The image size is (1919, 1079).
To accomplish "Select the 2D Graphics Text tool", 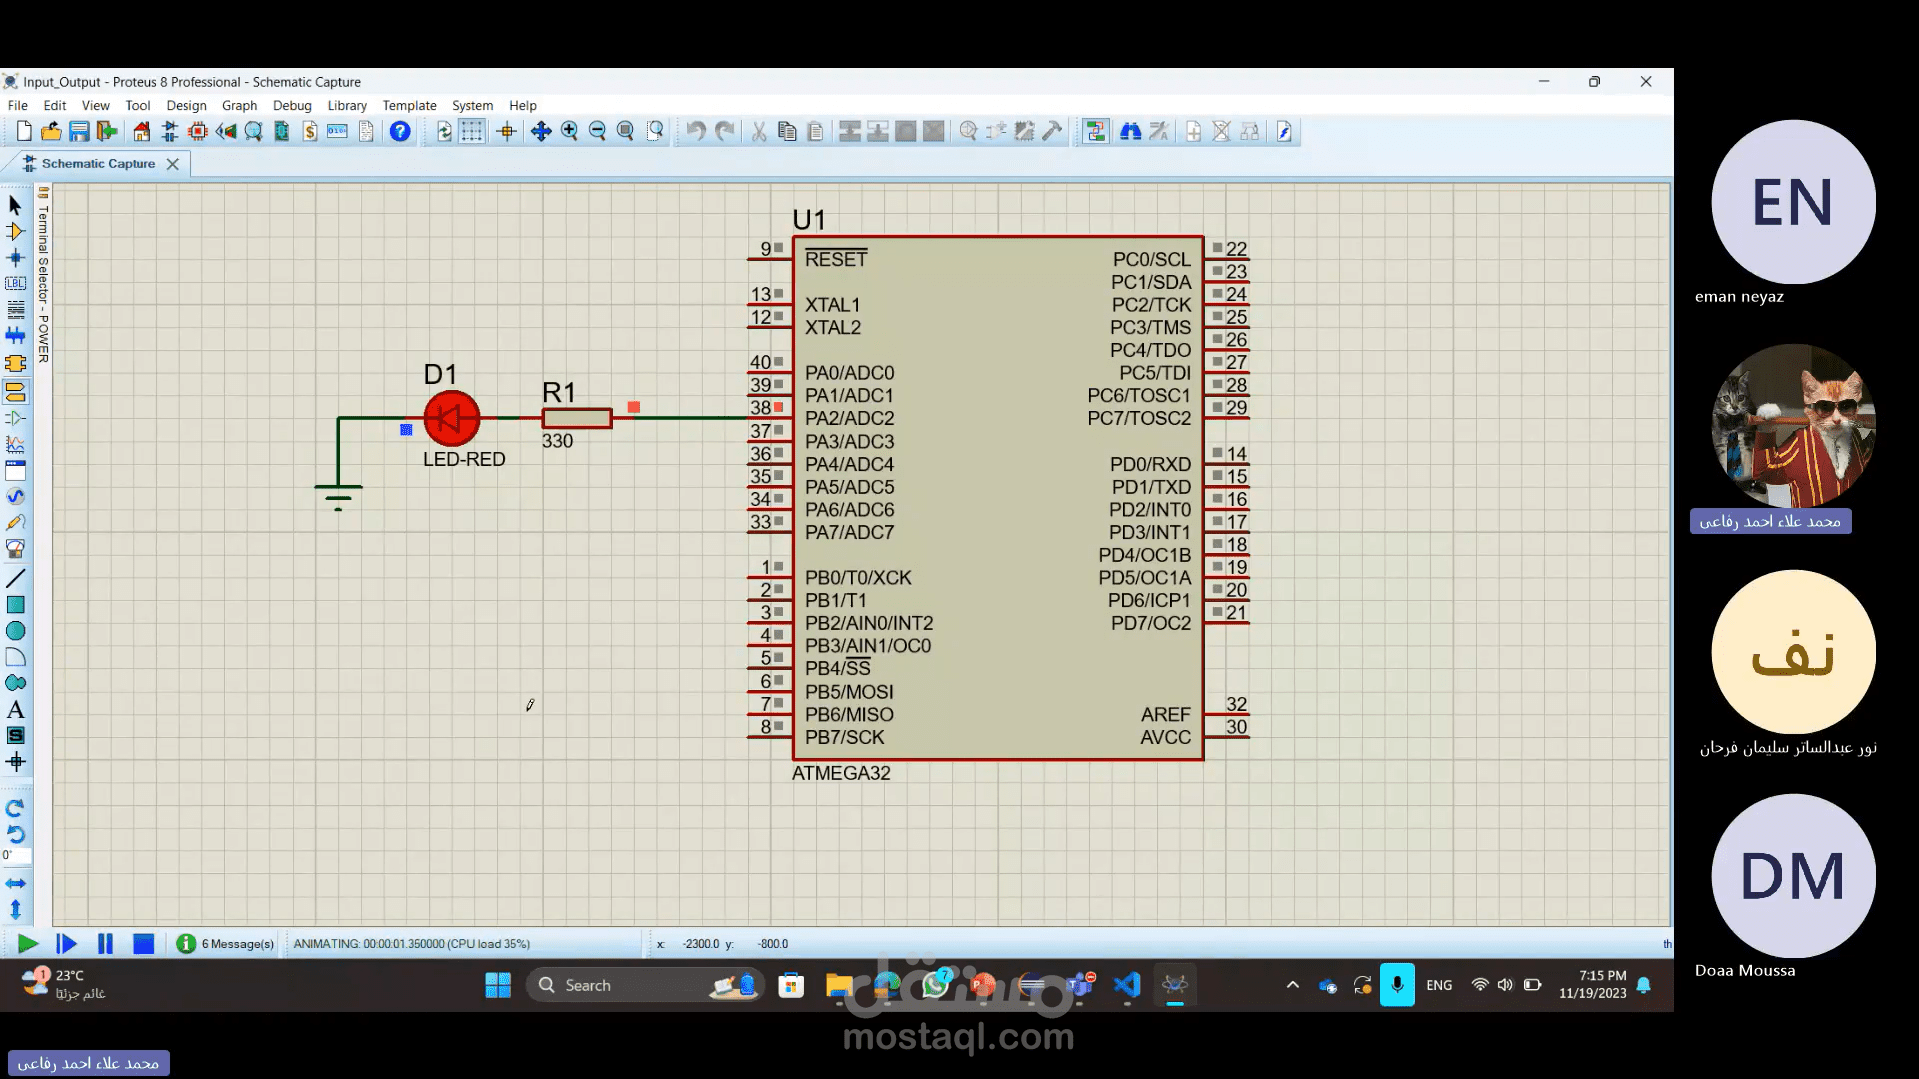I will click(x=15, y=710).
